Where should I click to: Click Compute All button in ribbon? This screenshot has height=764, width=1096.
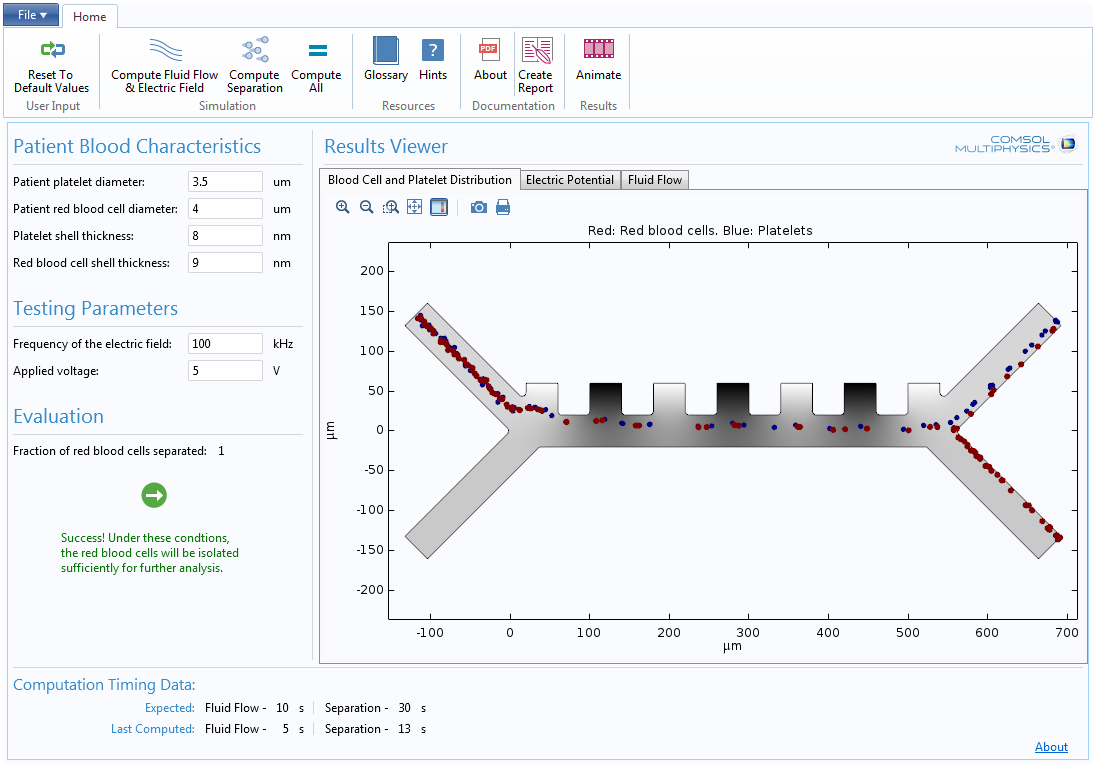[x=316, y=51]
